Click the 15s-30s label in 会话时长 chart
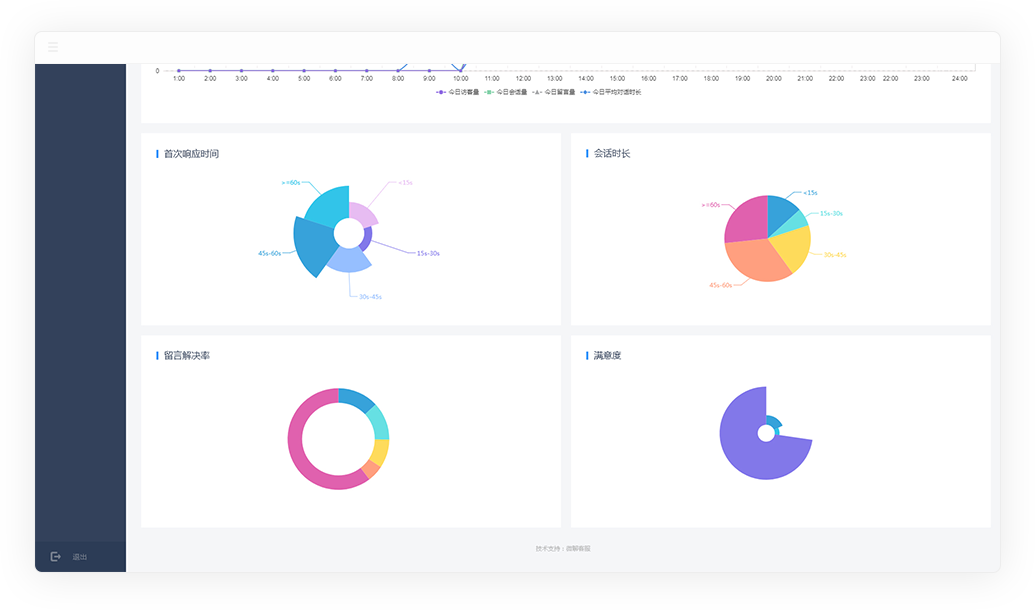Viewport: 1035px width, 610px height. coord(831,214)
